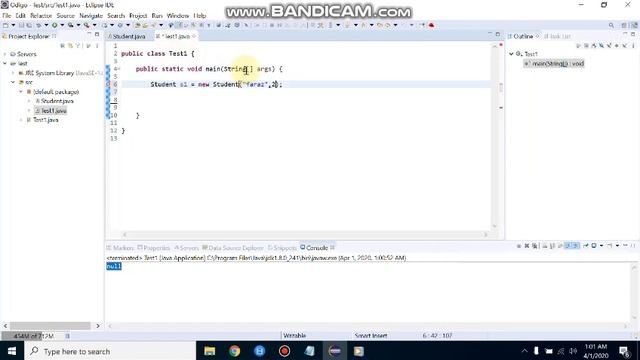Viewport: 640px width, 360px height.
Task: Open the Markers view tab
Action: pos(120,248)
